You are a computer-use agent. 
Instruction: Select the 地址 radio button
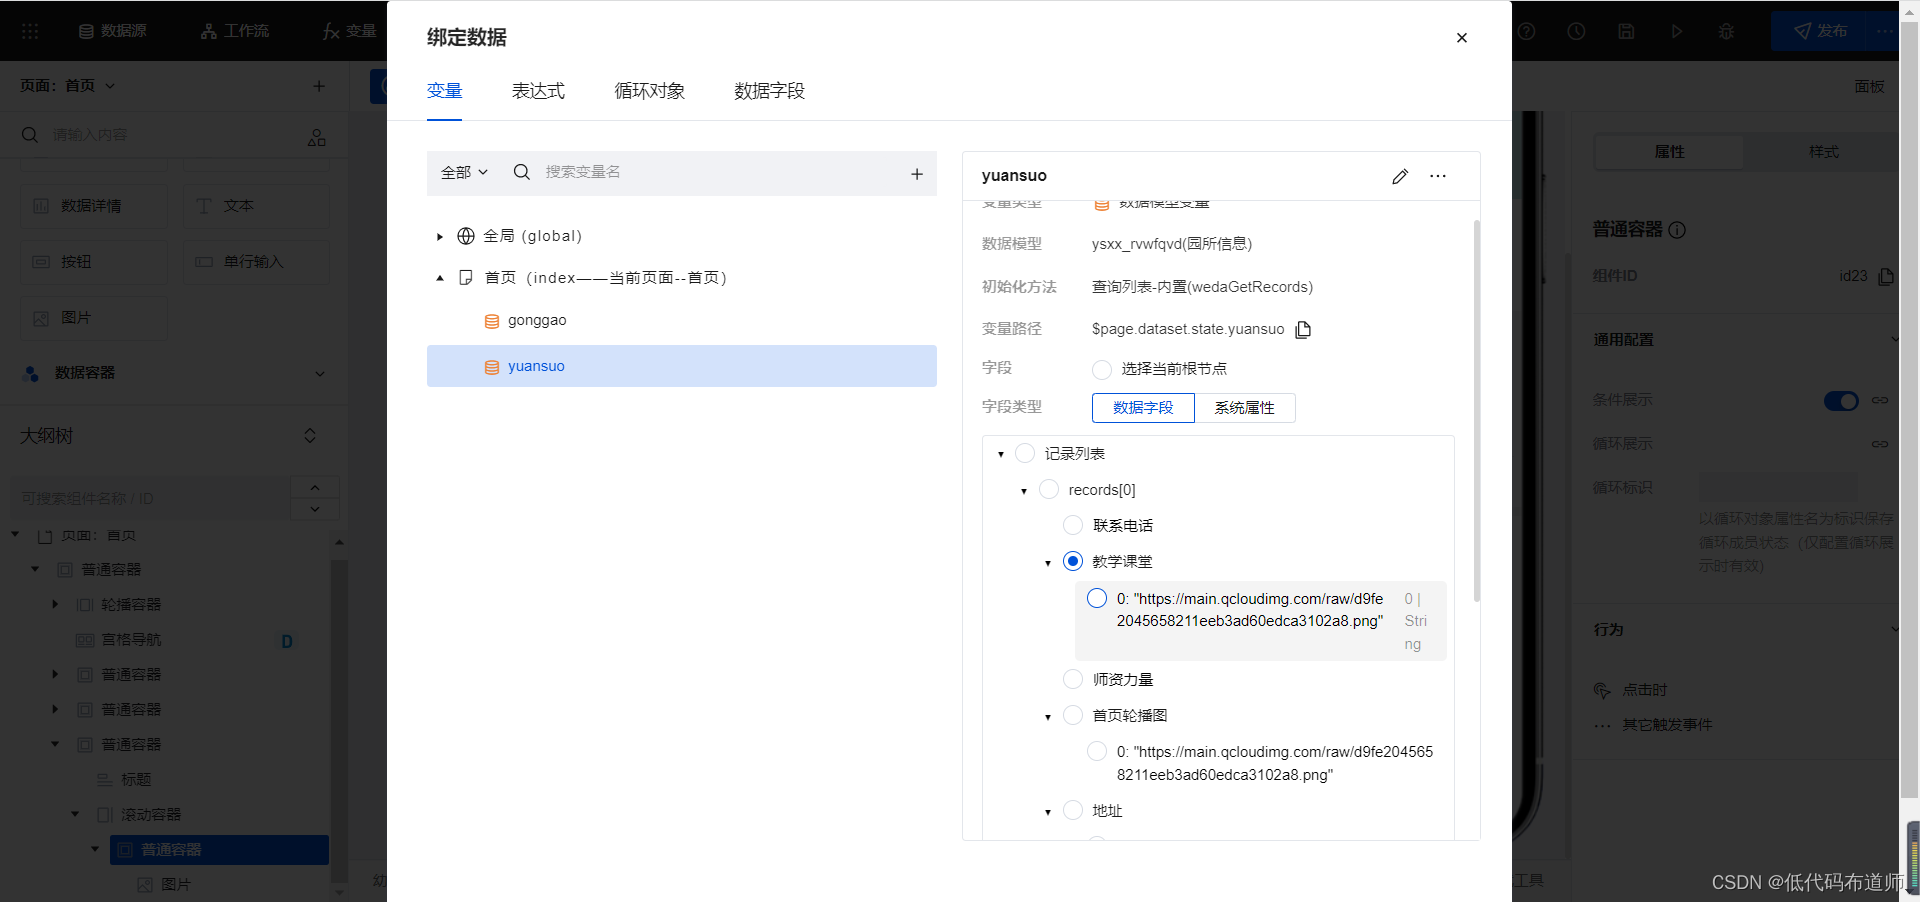tap(1072, 810)
